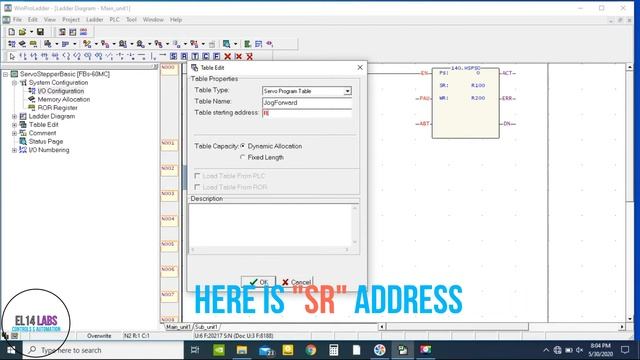Confirm the dialog with OK
Viewport: 640px width, 360px height.
click(x=258, y=282)
